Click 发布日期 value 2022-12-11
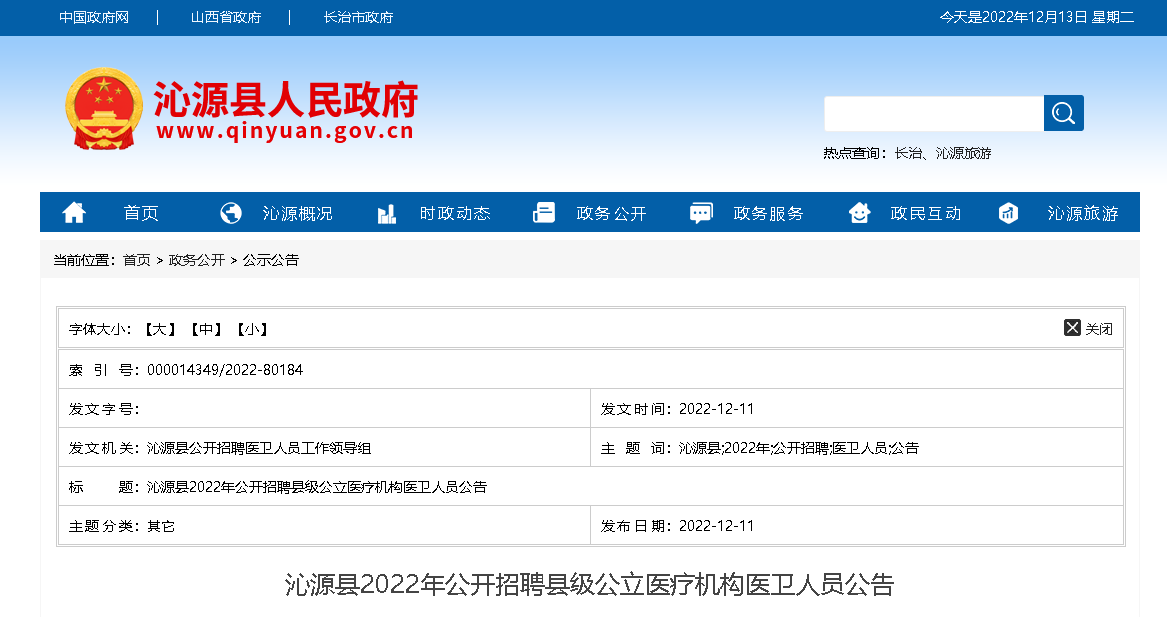1167x617 pixels. point(716,525)
